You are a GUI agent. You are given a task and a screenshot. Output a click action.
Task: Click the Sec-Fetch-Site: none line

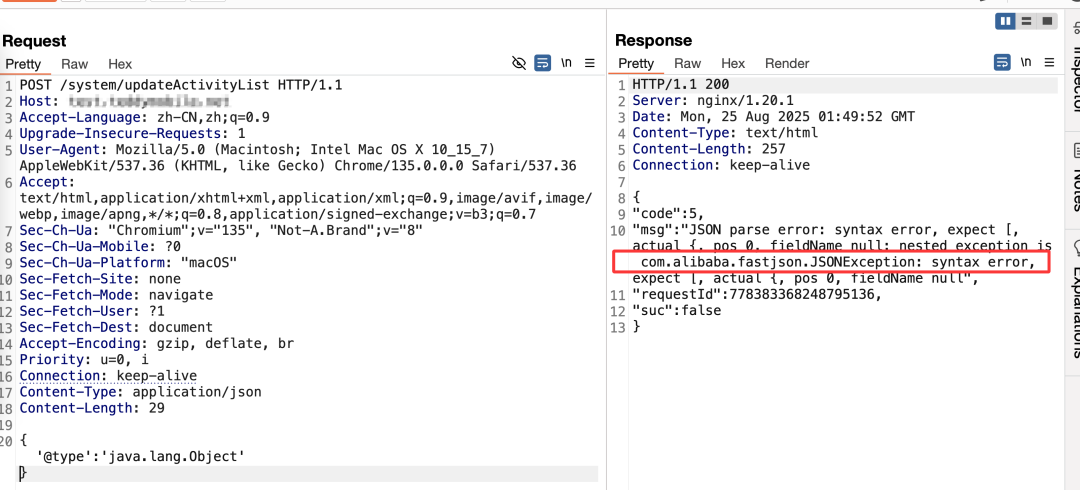point(100,278)
